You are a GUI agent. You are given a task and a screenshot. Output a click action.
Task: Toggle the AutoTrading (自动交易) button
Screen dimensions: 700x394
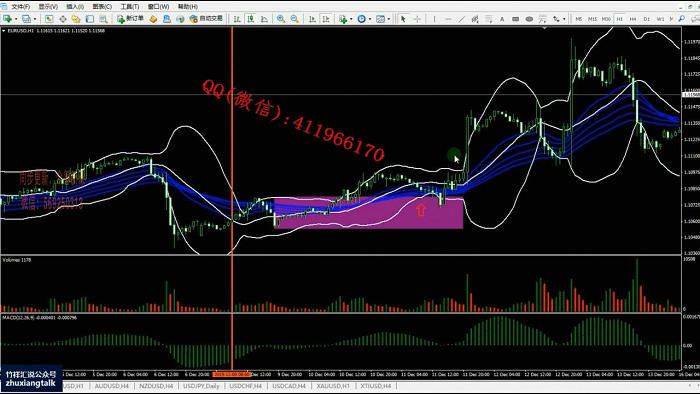tap(206, 19)
